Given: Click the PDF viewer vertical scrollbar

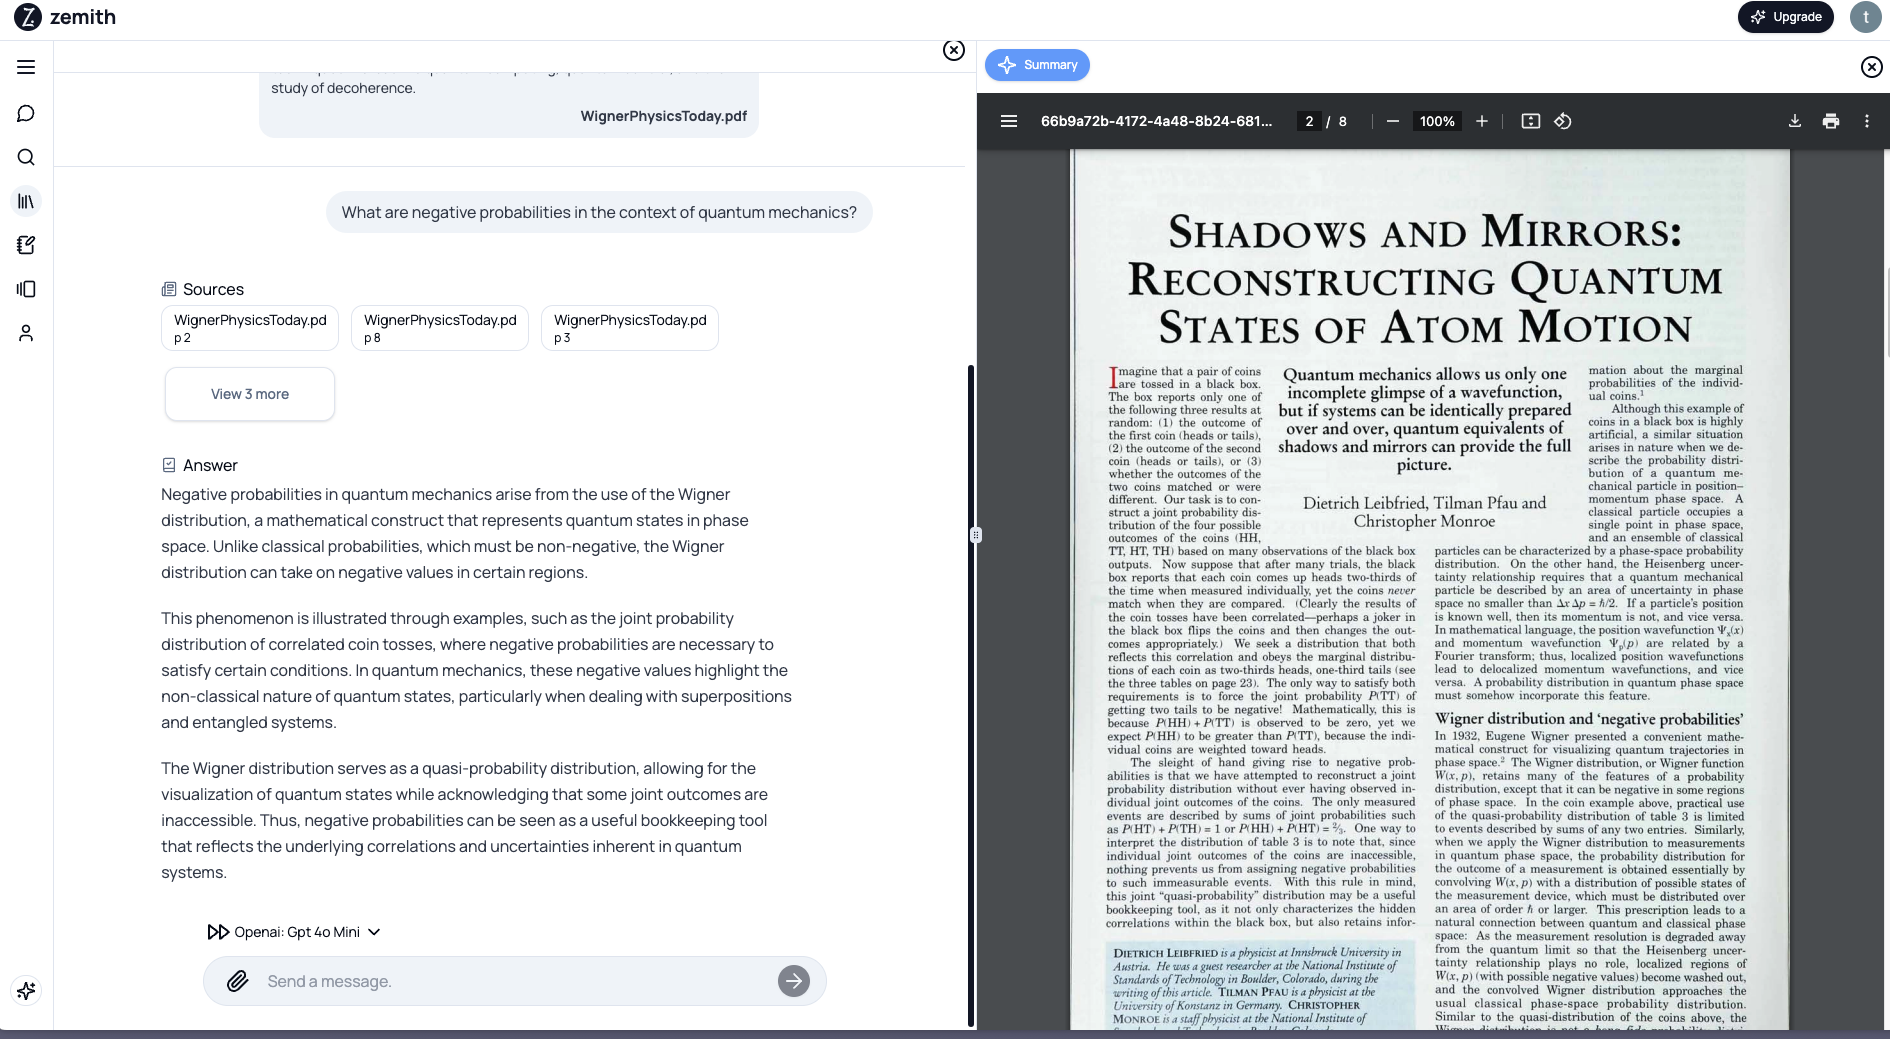Looking at the screenshot, I should coord(1887,312).
